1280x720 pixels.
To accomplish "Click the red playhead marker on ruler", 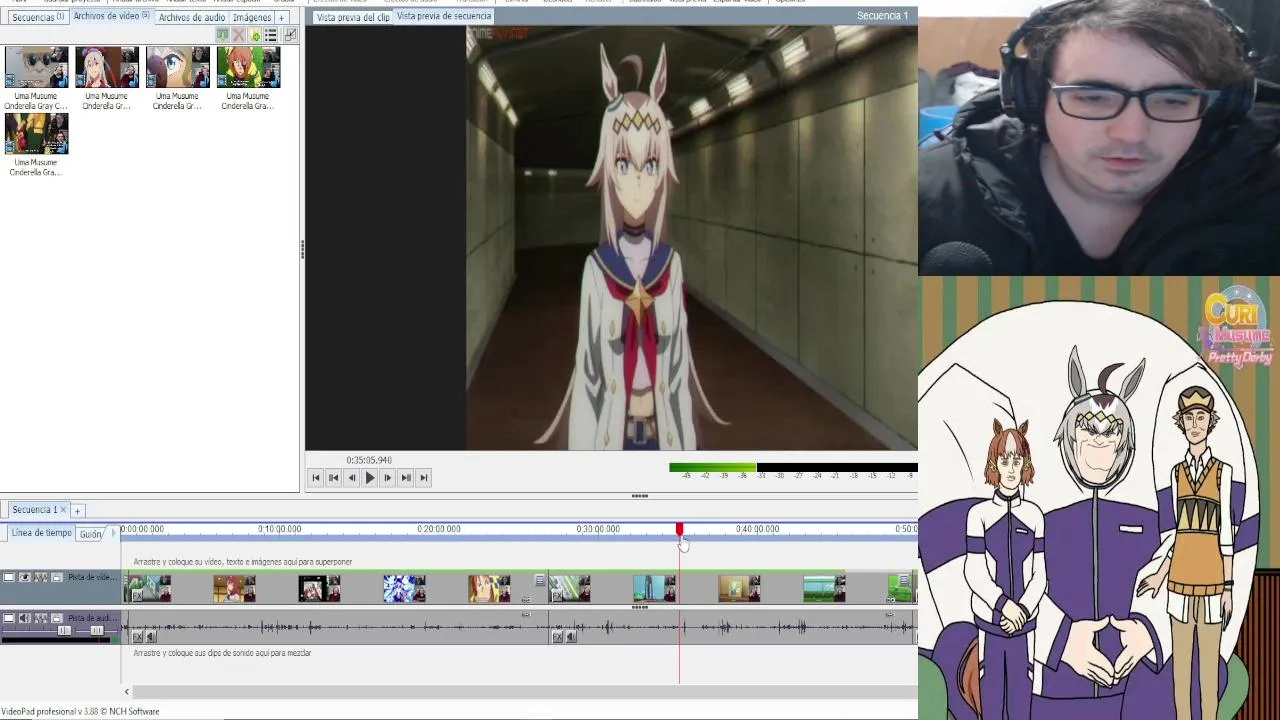I will pos(679,530).
